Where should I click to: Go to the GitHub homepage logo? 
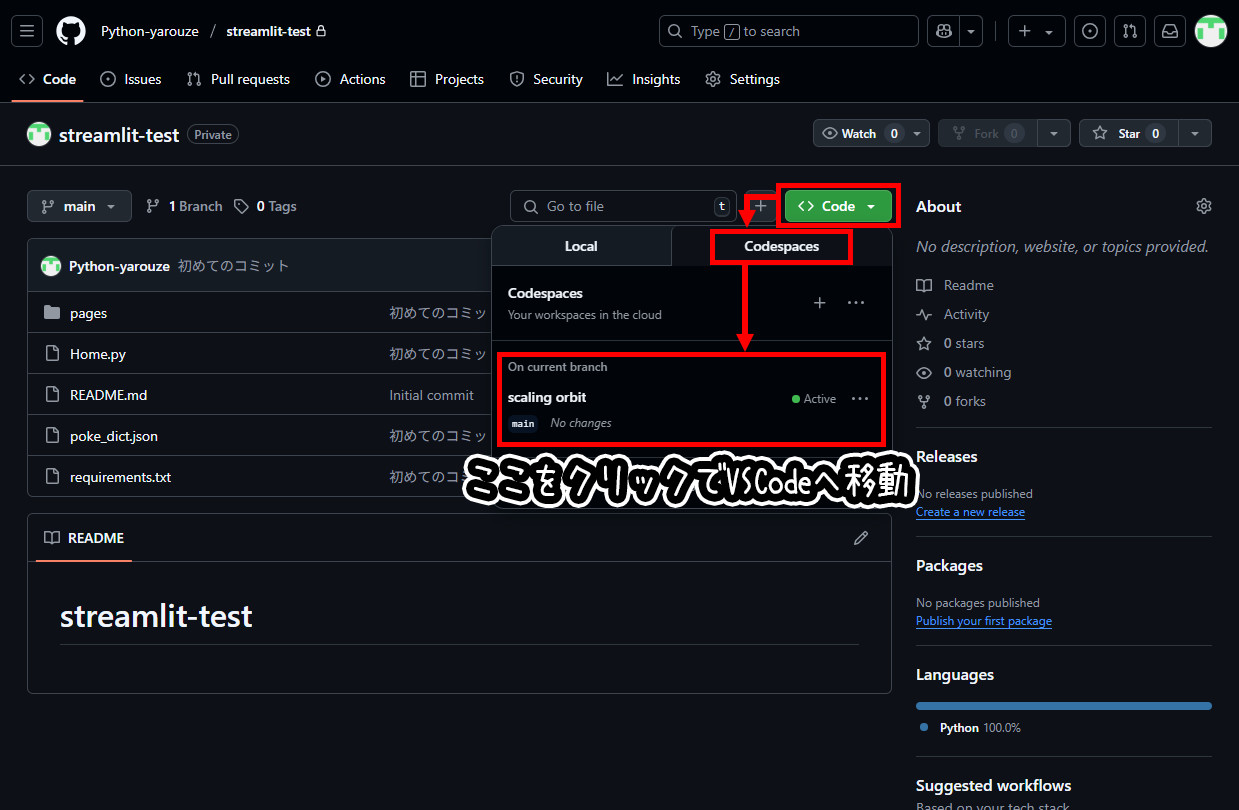[71, 31]
